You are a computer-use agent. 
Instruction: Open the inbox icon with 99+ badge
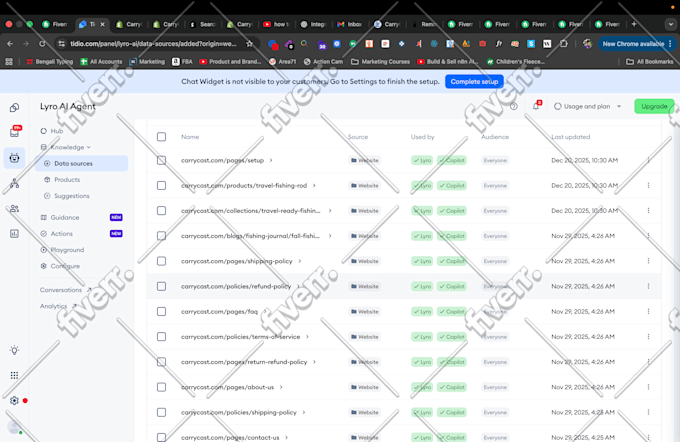pos(14,132)
